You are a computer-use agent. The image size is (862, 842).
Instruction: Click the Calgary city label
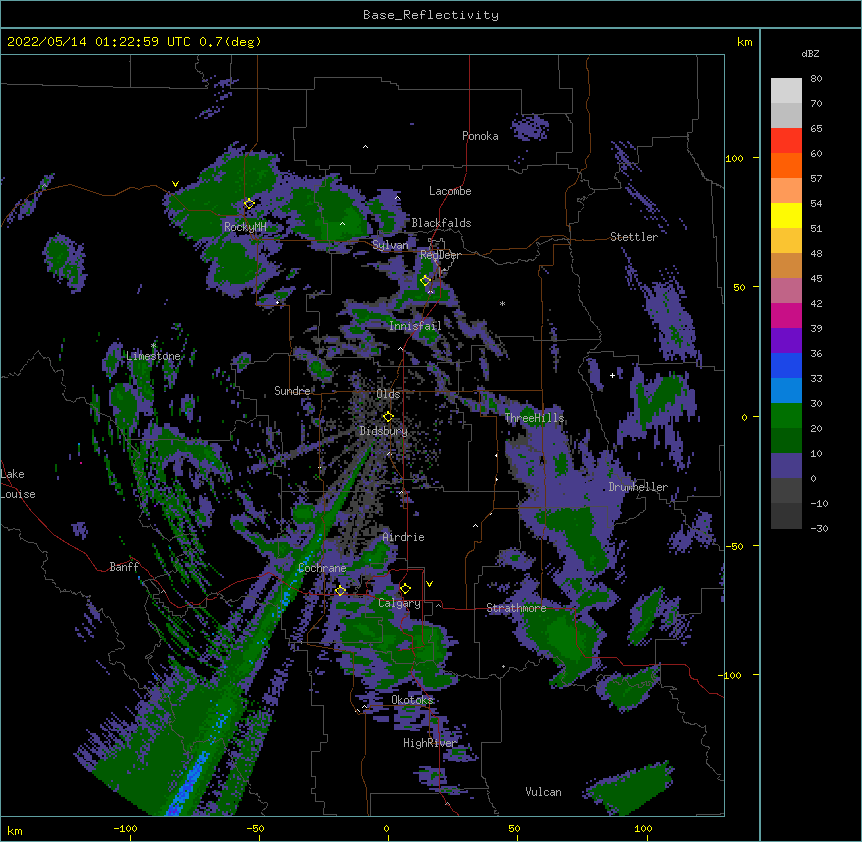click(399, 603)
